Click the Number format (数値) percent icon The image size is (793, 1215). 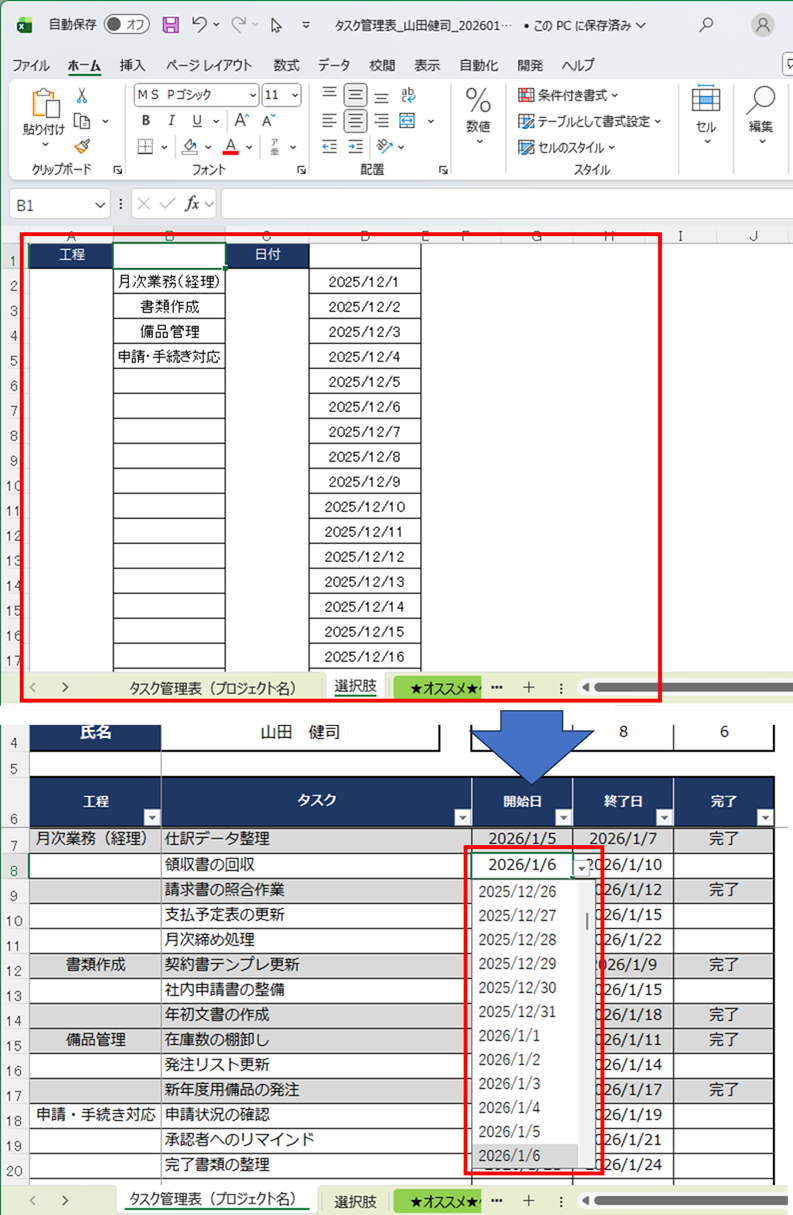pyautogui.click(x=479, y=101)
